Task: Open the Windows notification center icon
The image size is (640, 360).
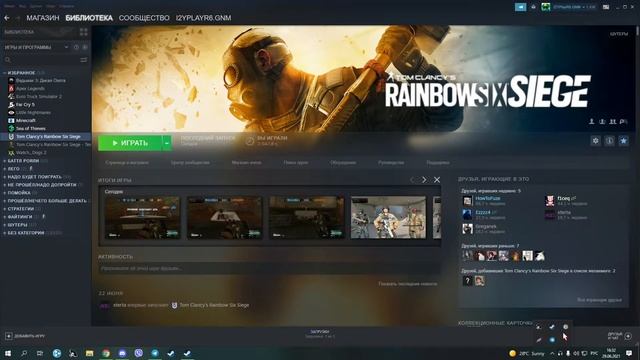Action: point(629,353)
